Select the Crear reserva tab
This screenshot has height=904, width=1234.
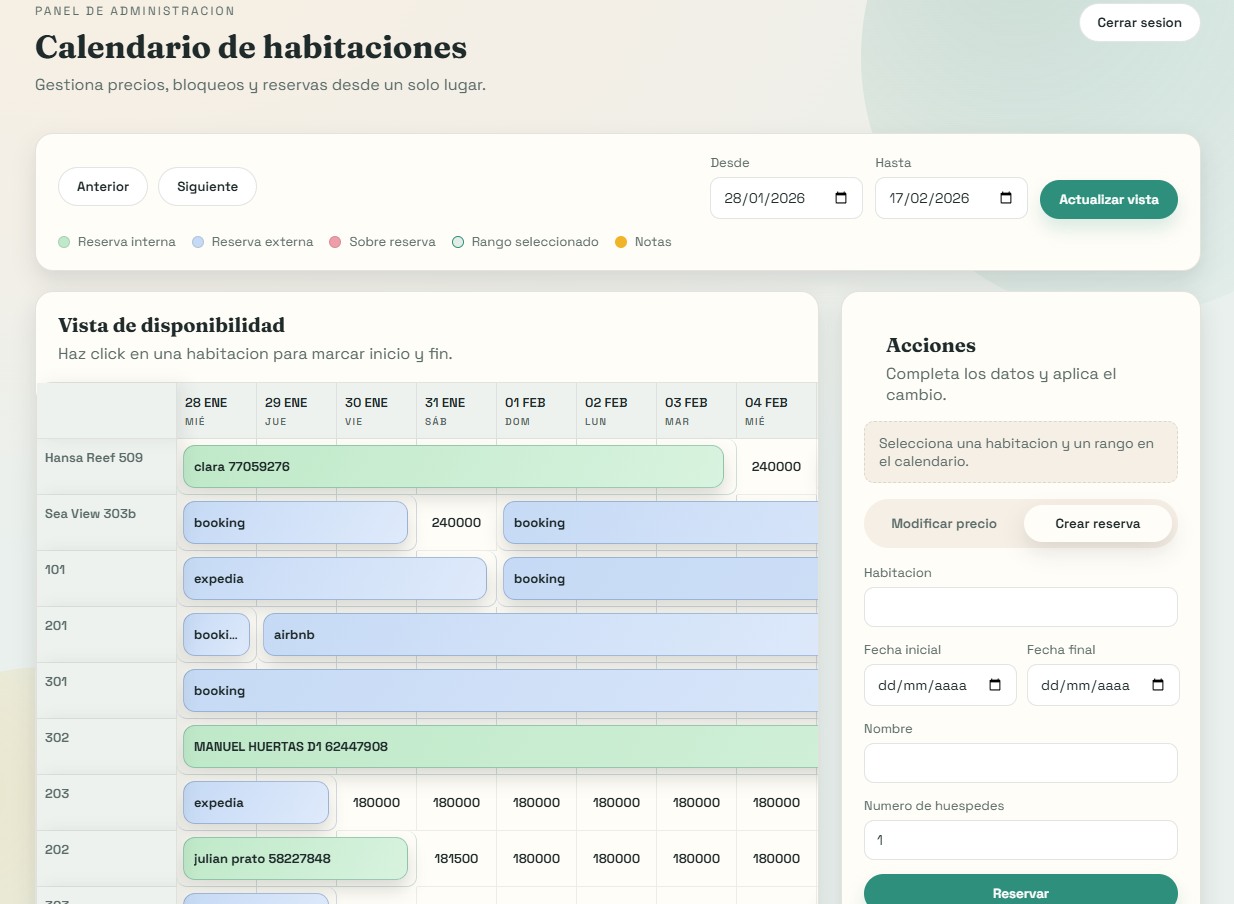click(1098, 523)
